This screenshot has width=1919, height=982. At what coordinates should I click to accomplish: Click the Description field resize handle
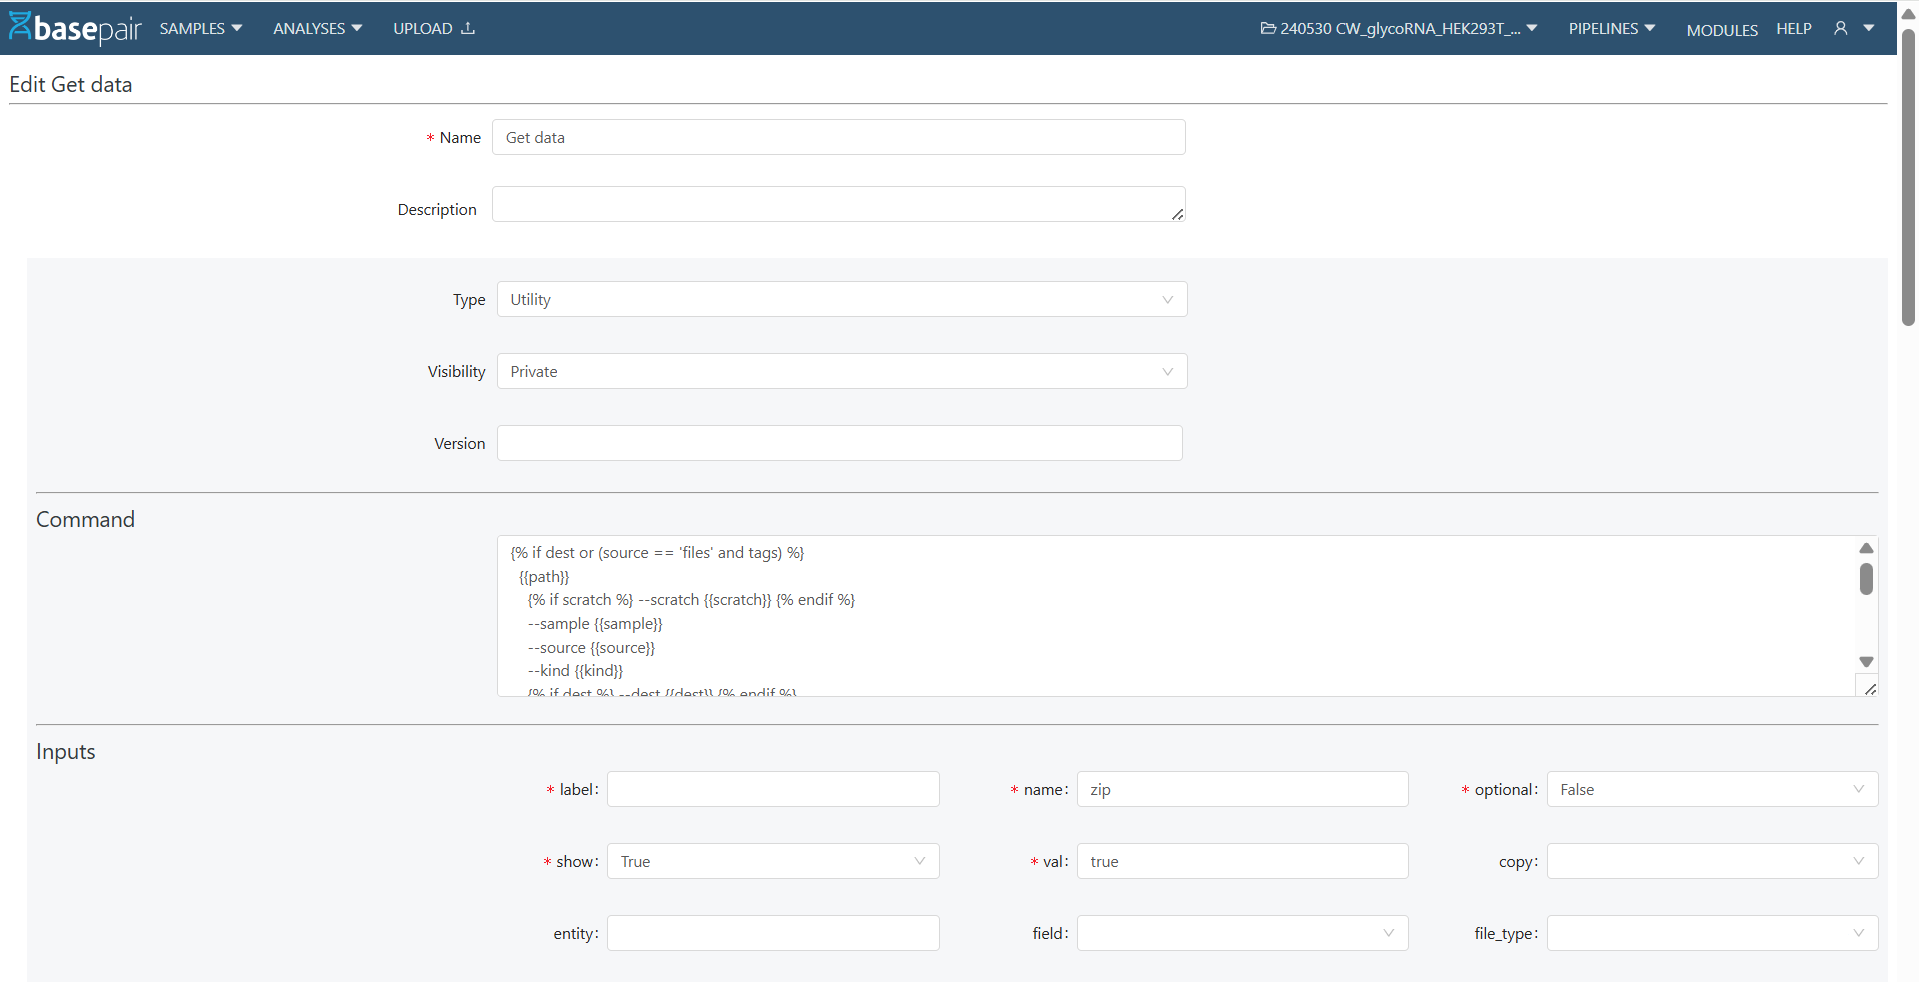[1176, 214]
